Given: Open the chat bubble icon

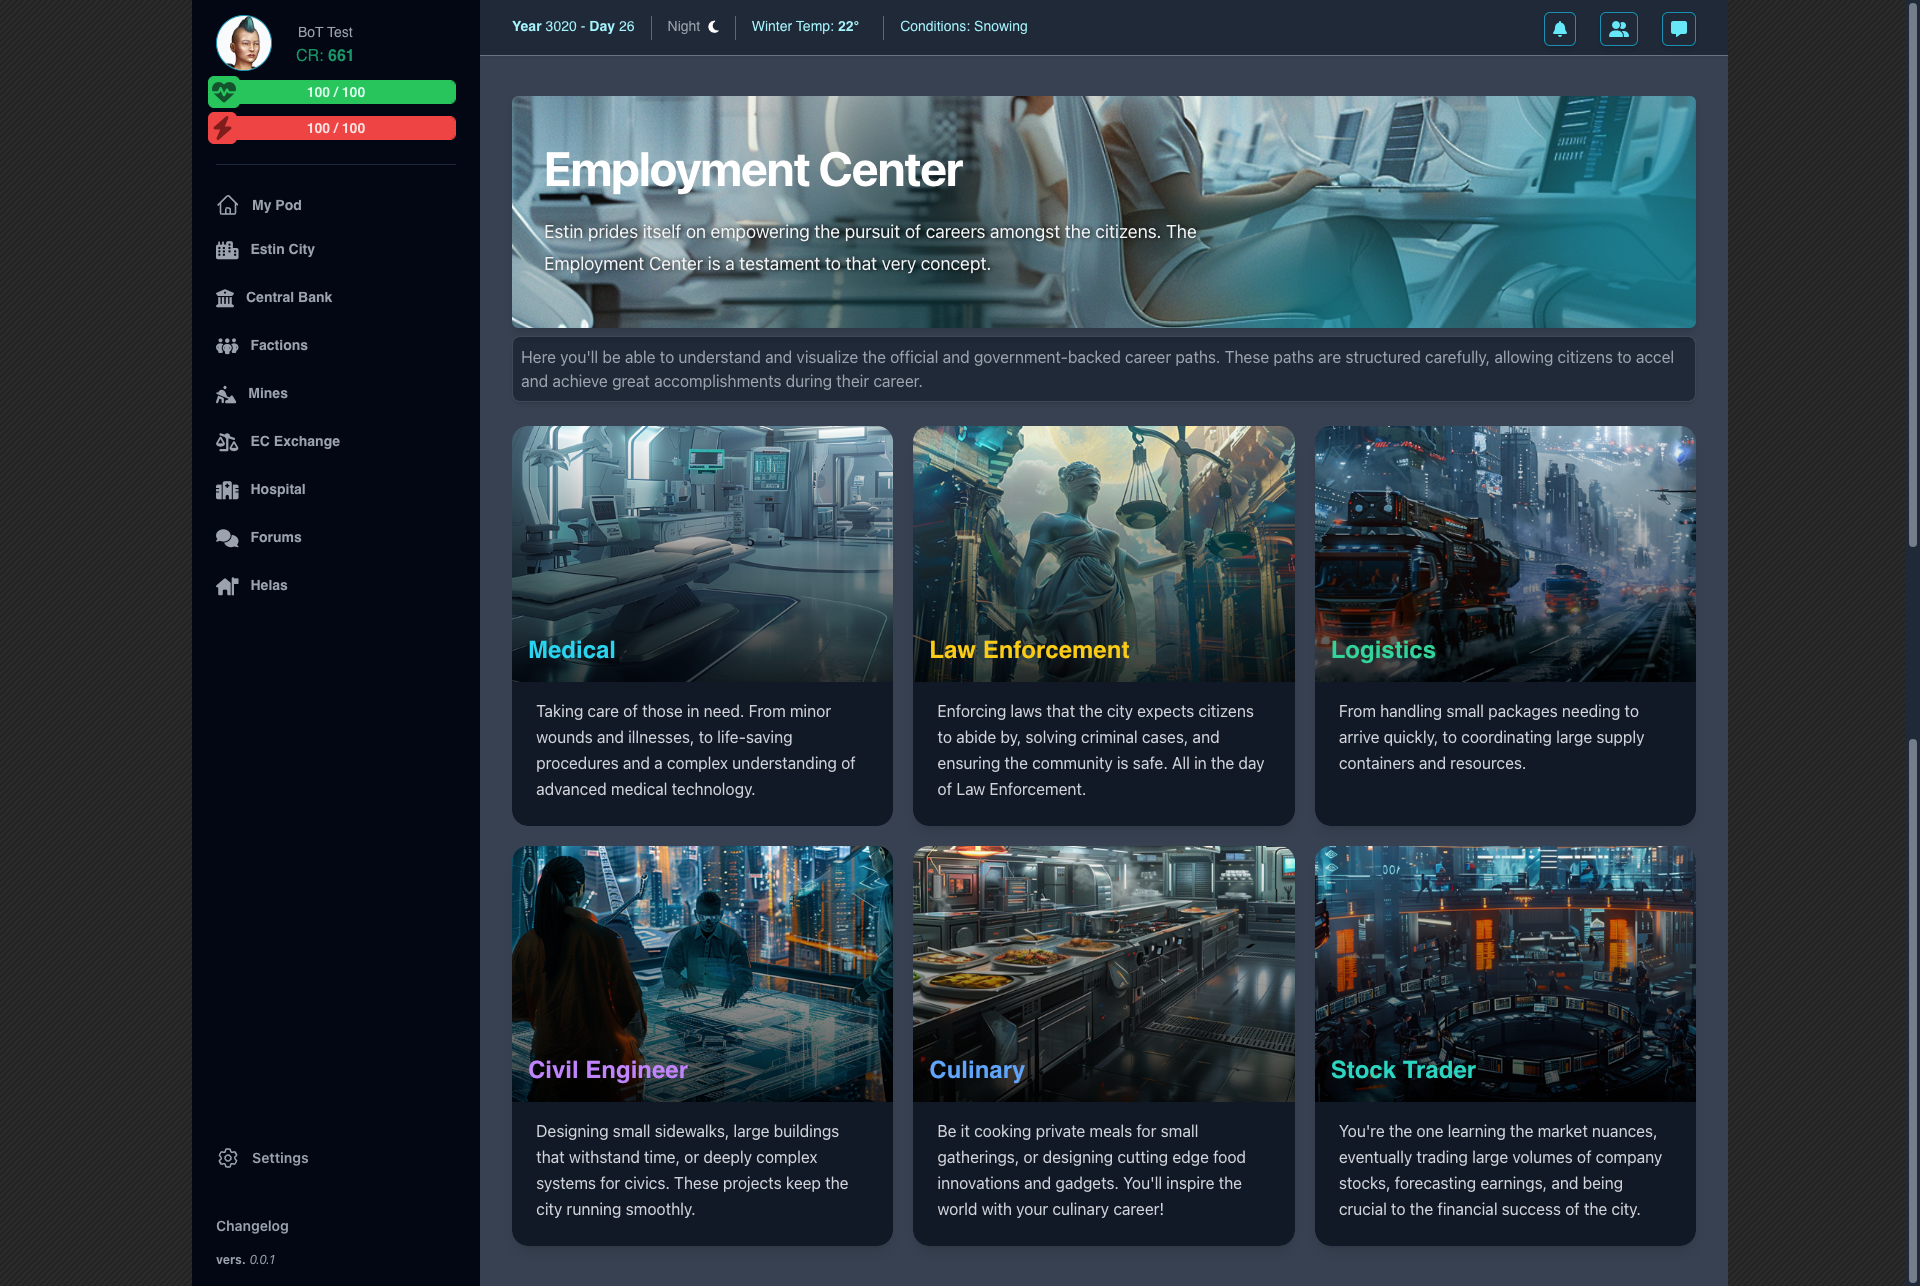Looking at the screenshot, I should pos(1678,29).
